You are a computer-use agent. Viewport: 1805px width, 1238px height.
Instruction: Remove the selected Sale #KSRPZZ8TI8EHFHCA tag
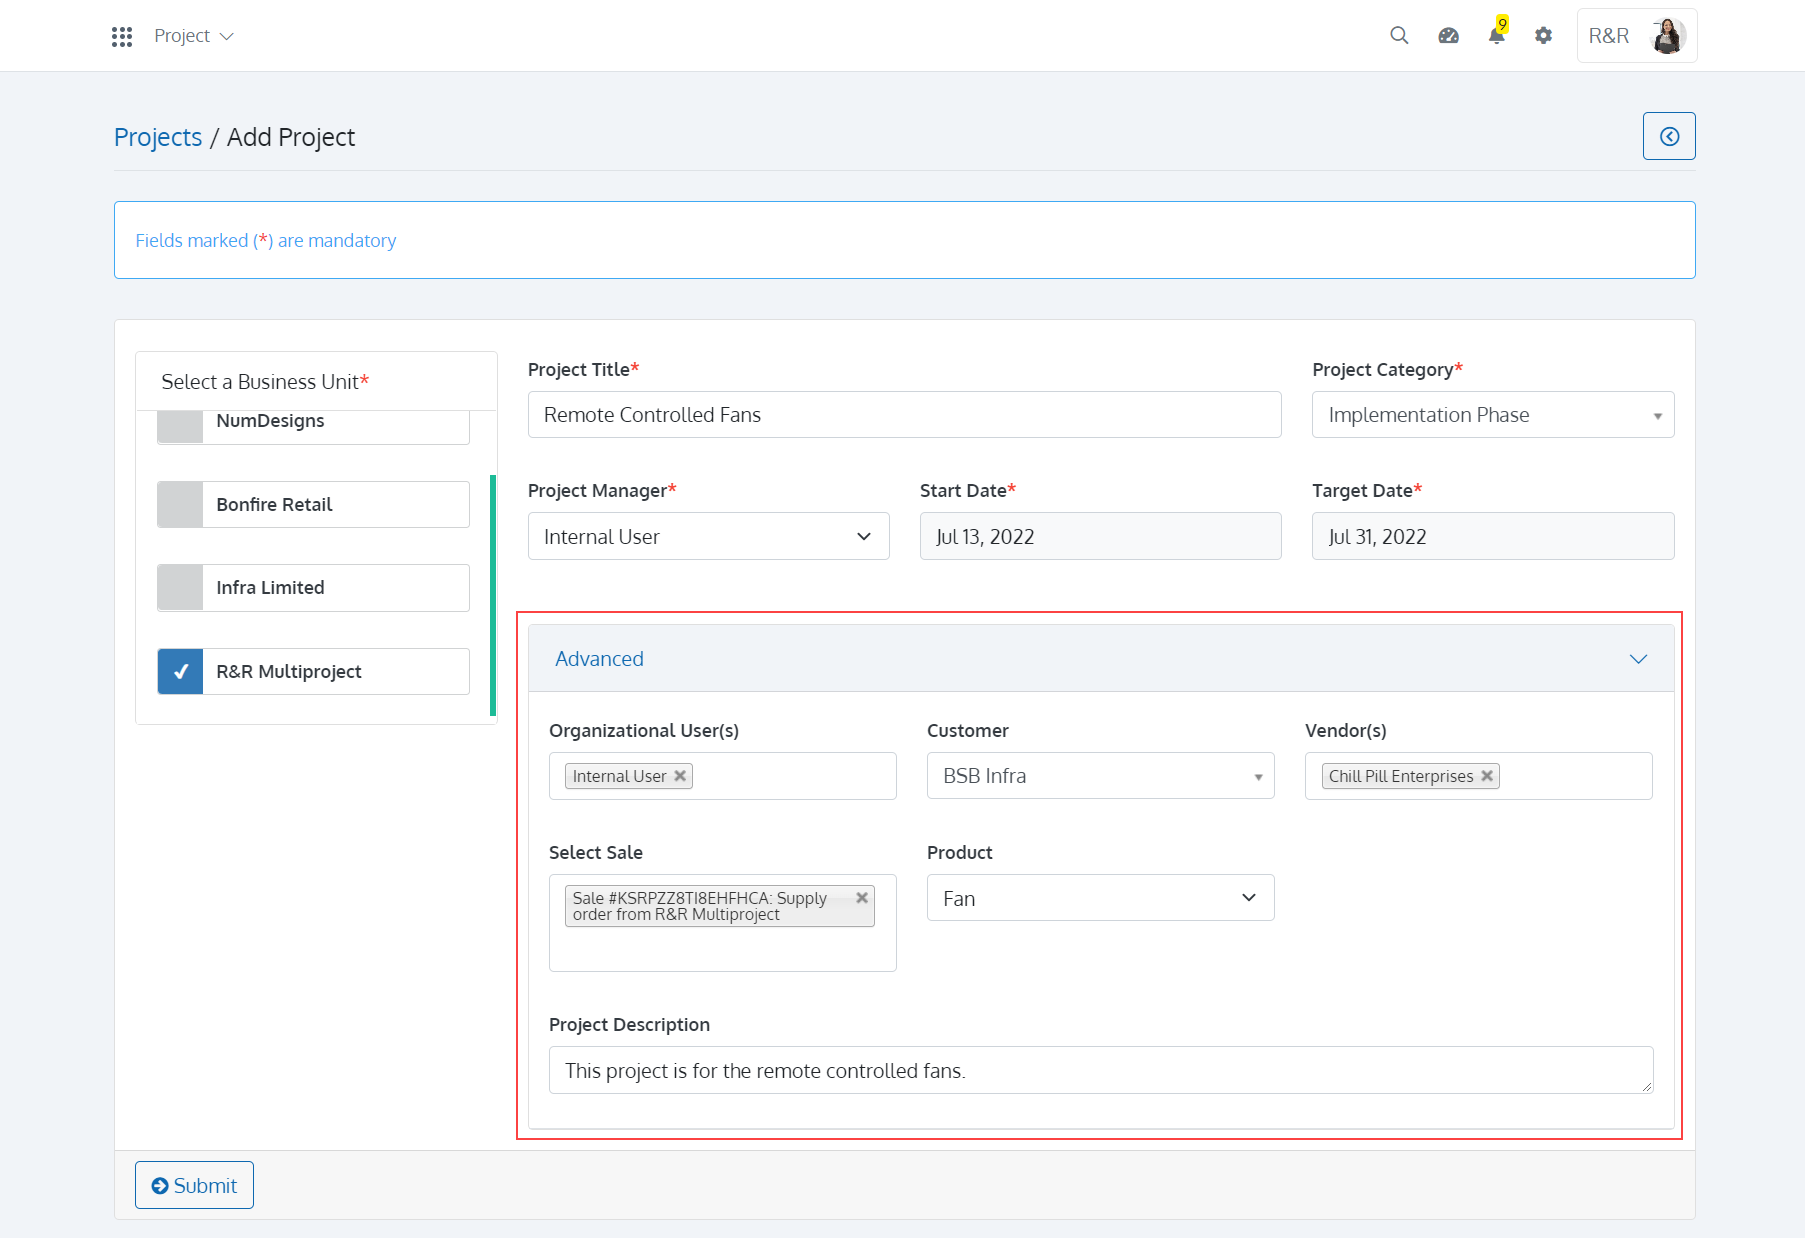[x=862, y=898]
